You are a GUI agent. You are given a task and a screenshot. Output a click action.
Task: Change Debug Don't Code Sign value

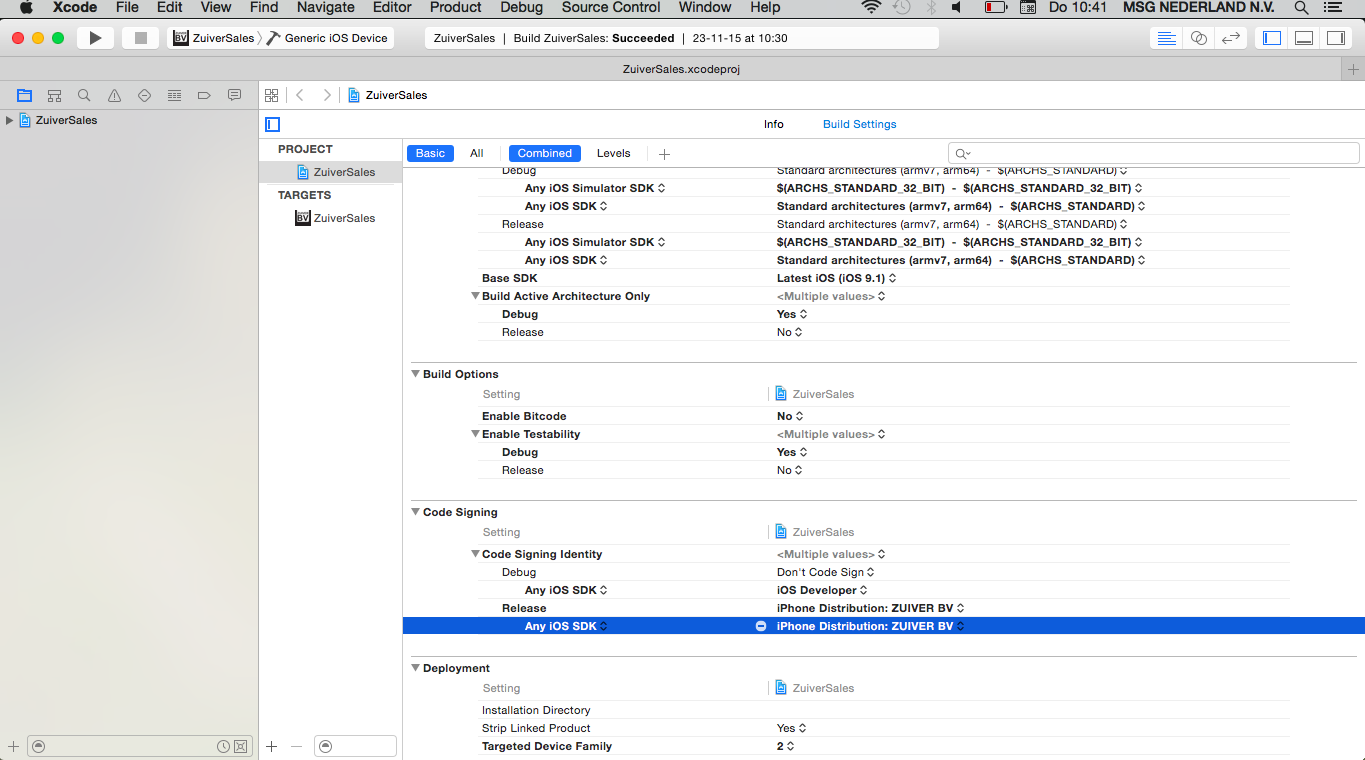[x=826, y=572]
